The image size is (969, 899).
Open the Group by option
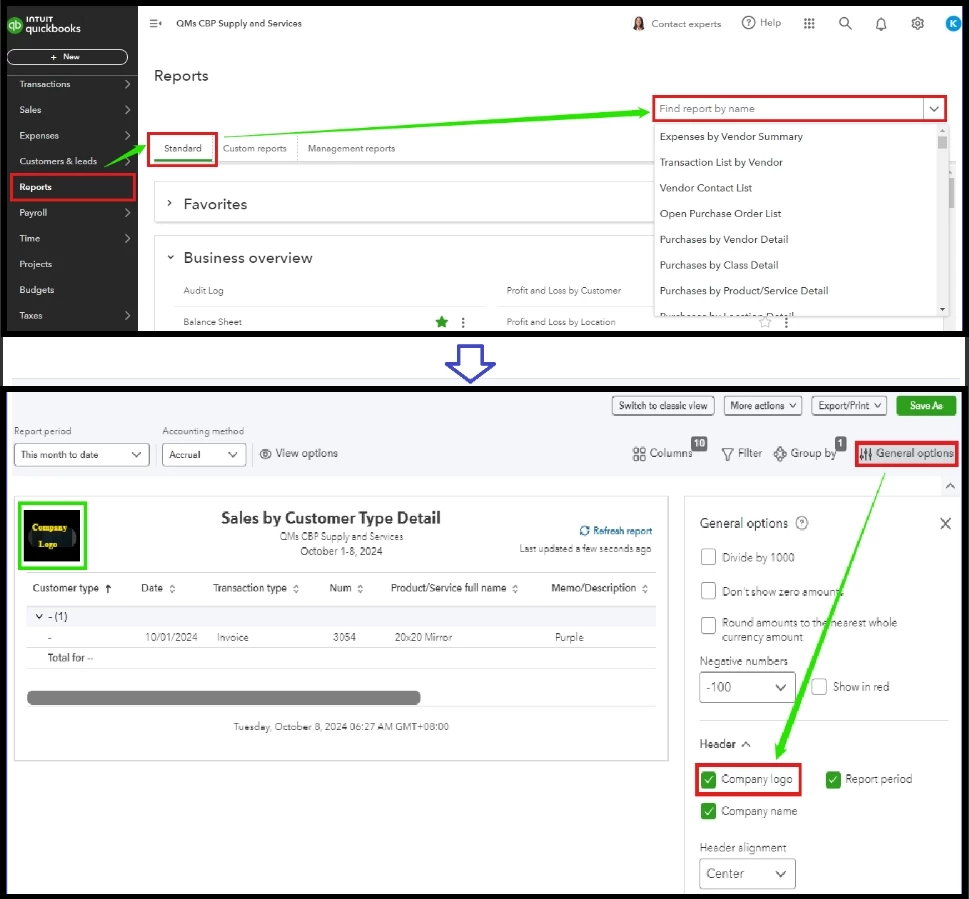tap(805, 454)
